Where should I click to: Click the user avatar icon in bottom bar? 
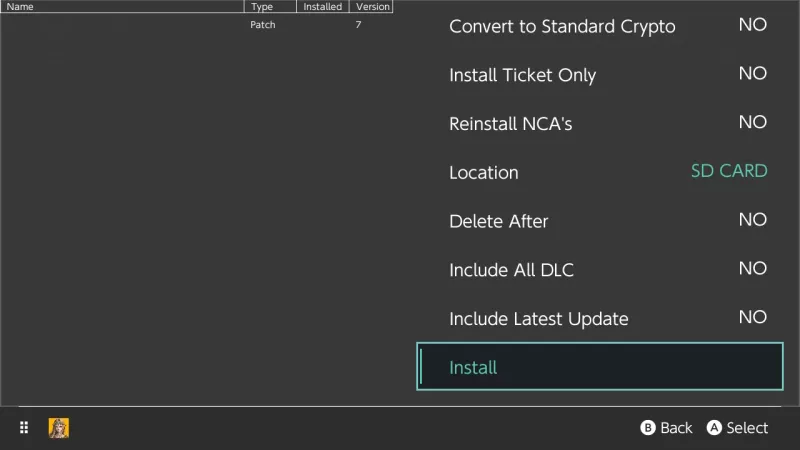pos(59,428)
